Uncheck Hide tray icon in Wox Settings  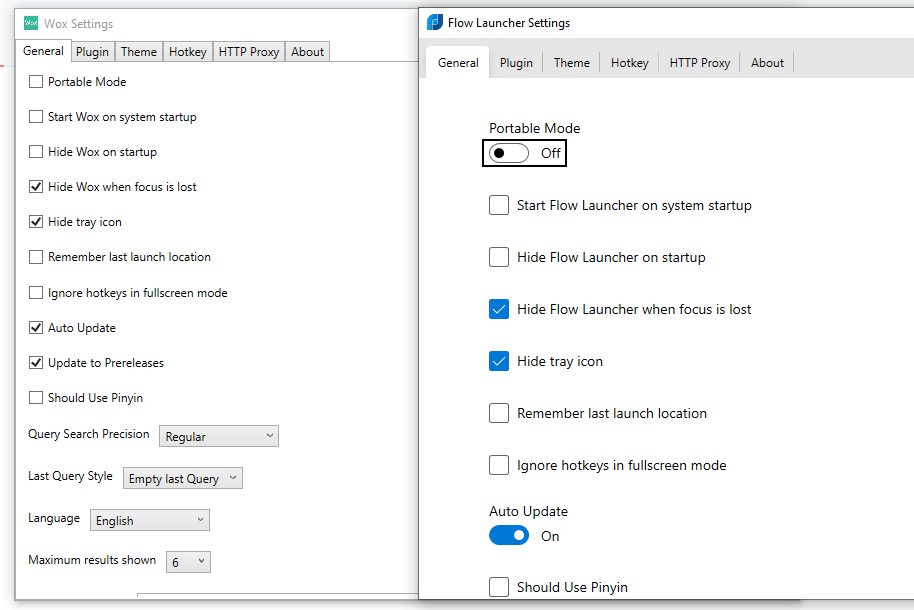pos(36,222)
